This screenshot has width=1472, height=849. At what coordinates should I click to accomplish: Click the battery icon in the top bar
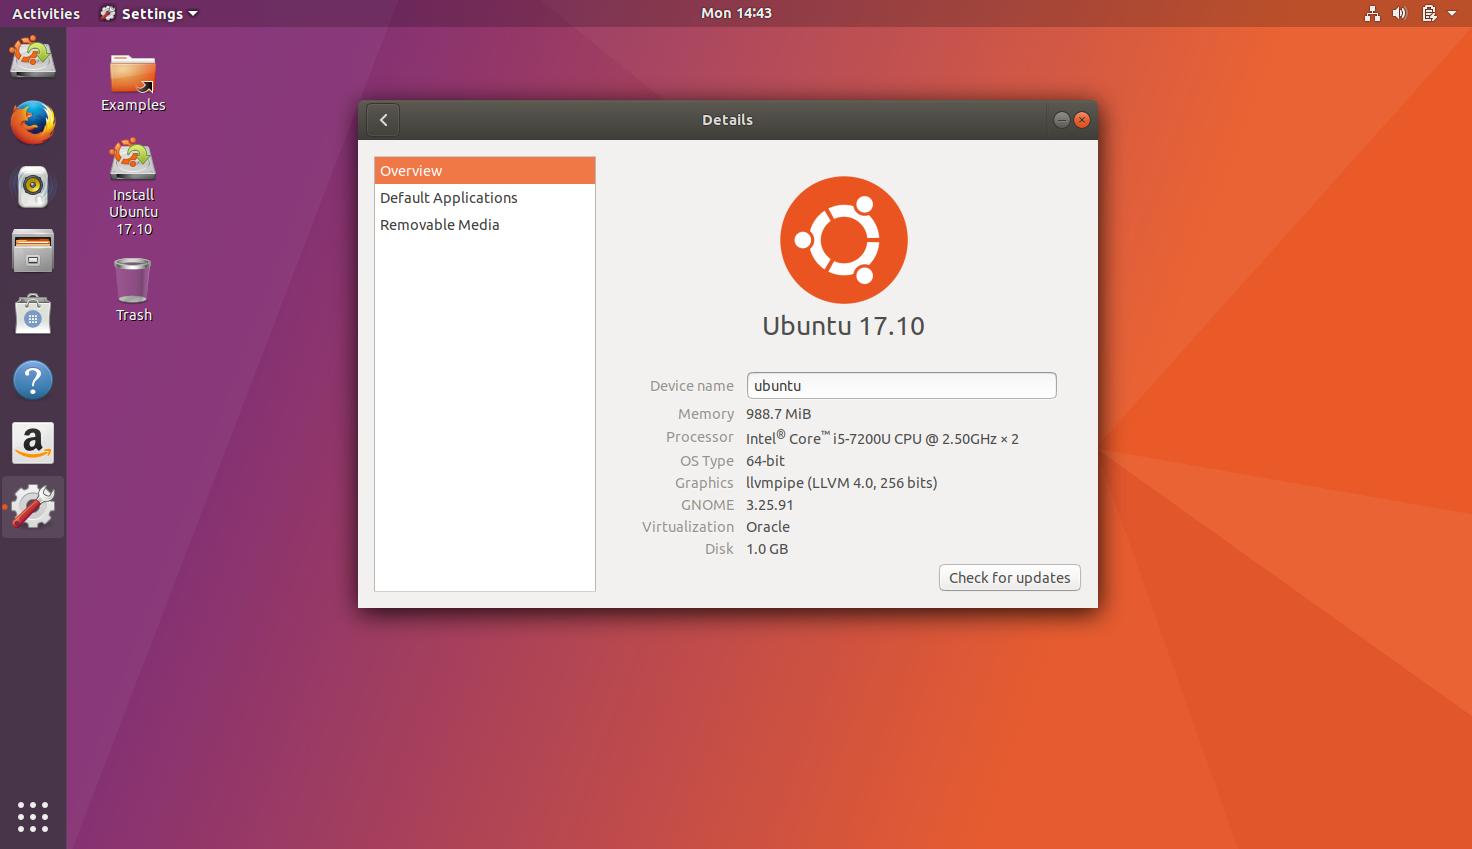pos(1426,13)
